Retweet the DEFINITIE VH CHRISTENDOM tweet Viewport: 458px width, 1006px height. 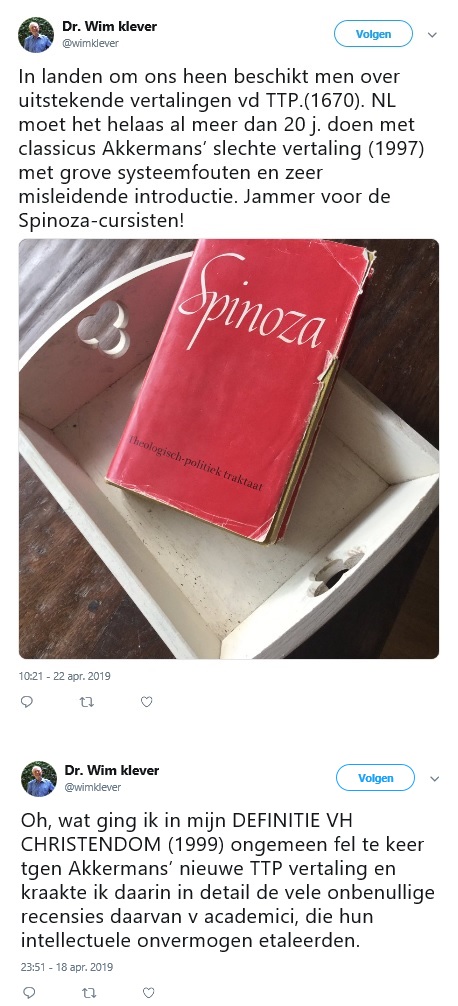[88, 993]
